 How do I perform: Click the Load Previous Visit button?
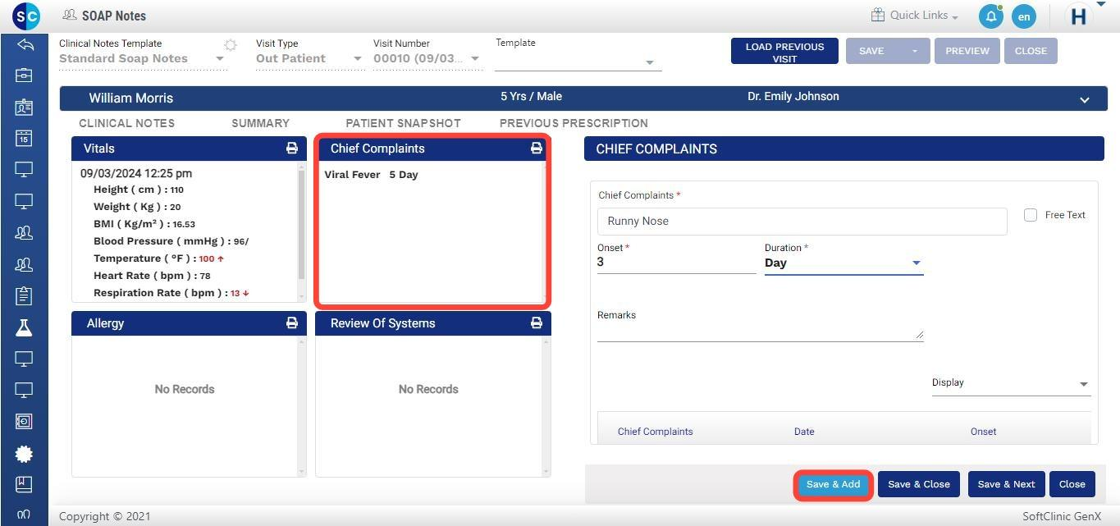[x=784, y=52]
